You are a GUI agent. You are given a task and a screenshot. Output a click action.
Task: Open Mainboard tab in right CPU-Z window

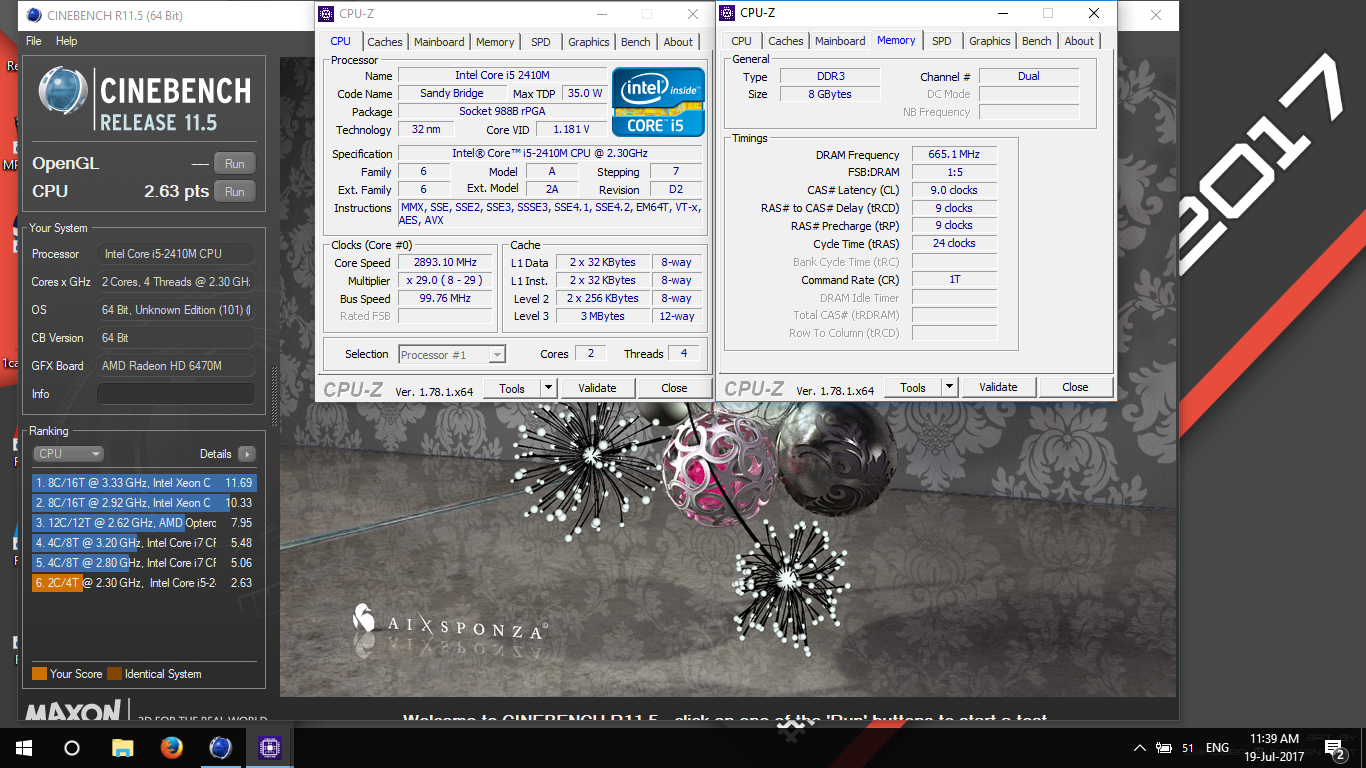(x=840, y=41)
